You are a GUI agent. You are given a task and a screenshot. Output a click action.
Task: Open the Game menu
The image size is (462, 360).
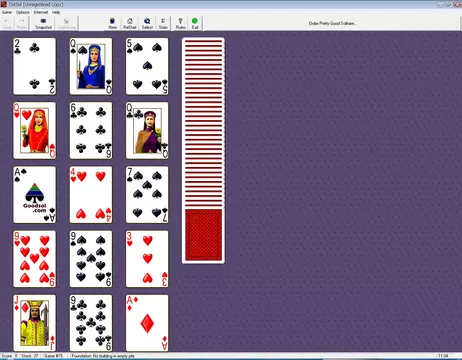click(7, 12)
